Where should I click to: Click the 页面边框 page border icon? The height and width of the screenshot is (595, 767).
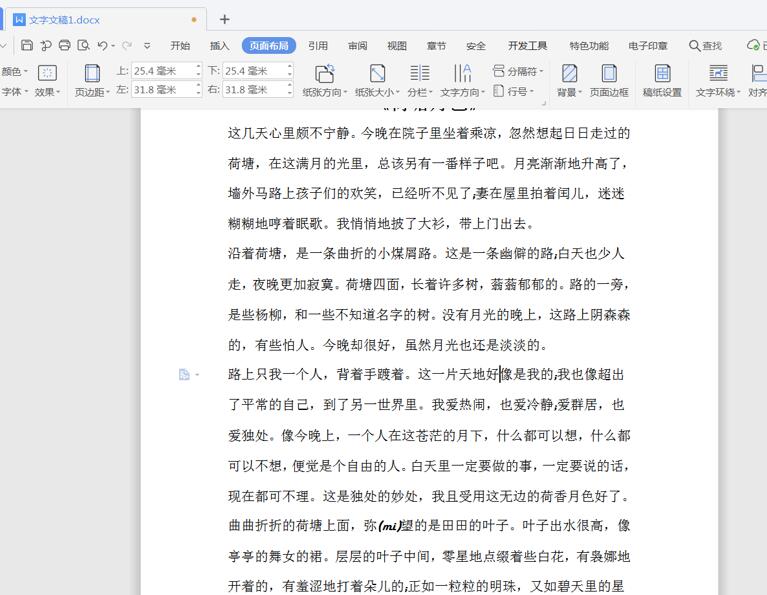[x=609, y=73]
